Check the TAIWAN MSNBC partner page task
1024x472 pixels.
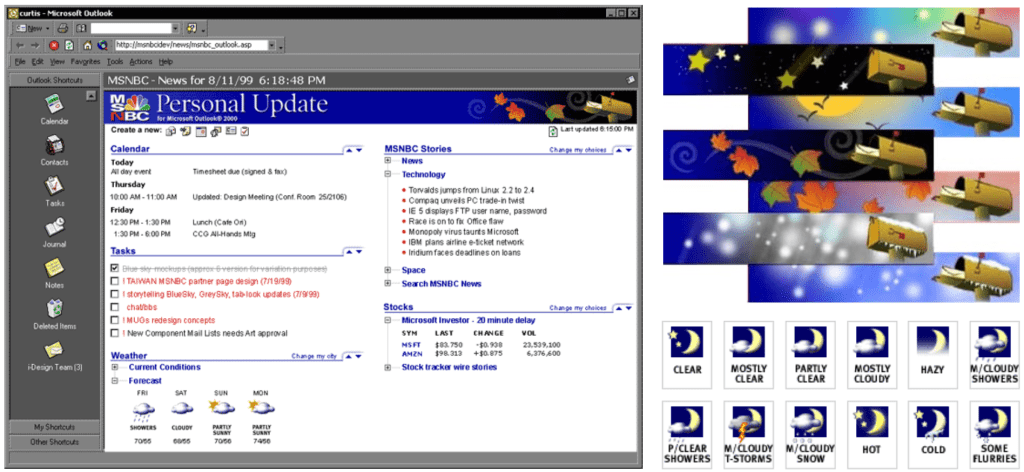pyautogui.click(x=115, y=282)
